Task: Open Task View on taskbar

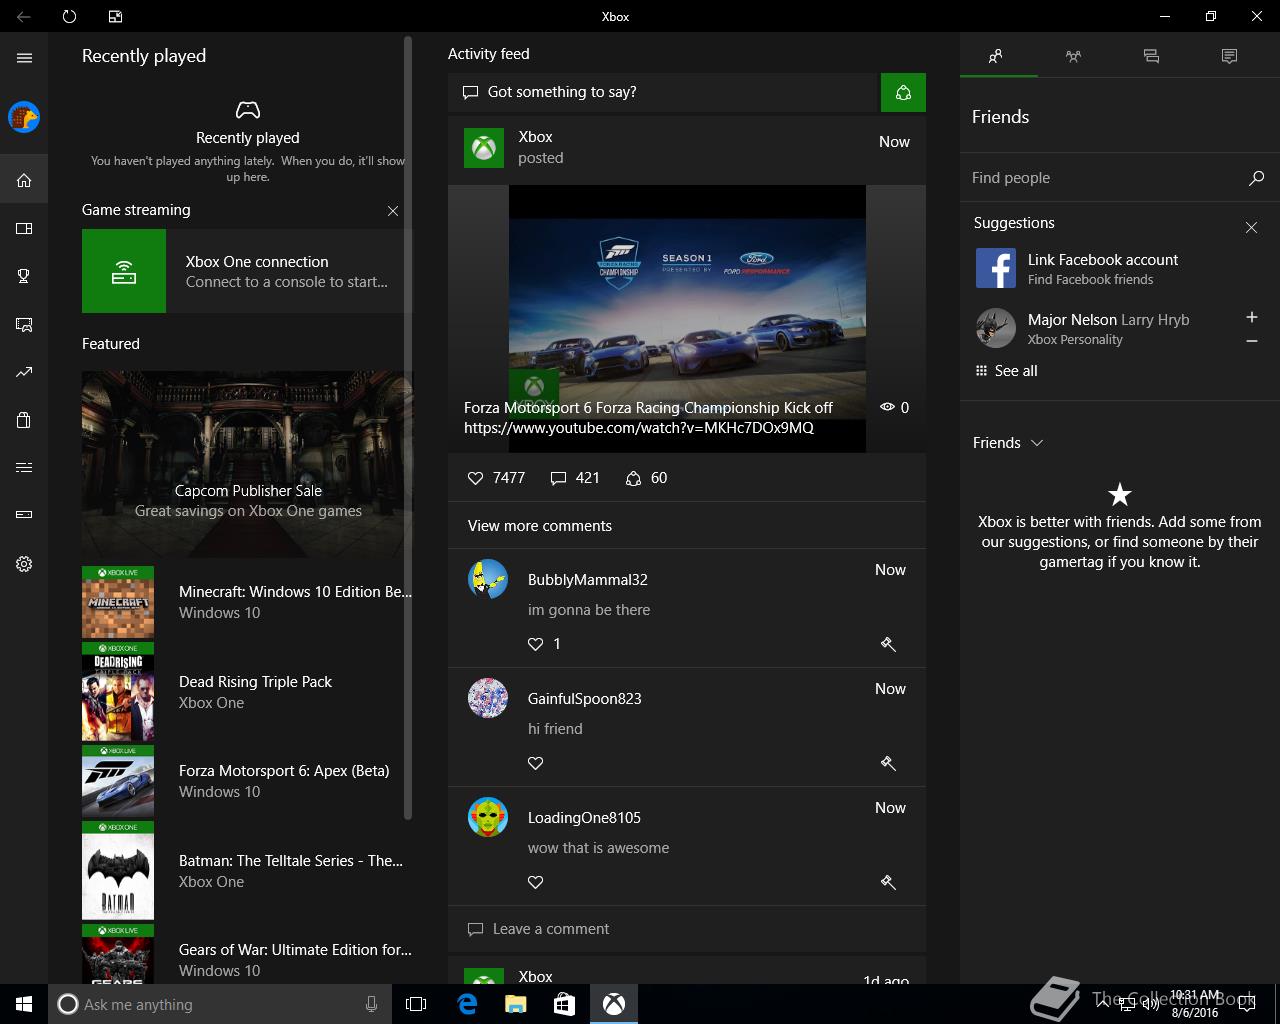Action: tap(416, 1004)
